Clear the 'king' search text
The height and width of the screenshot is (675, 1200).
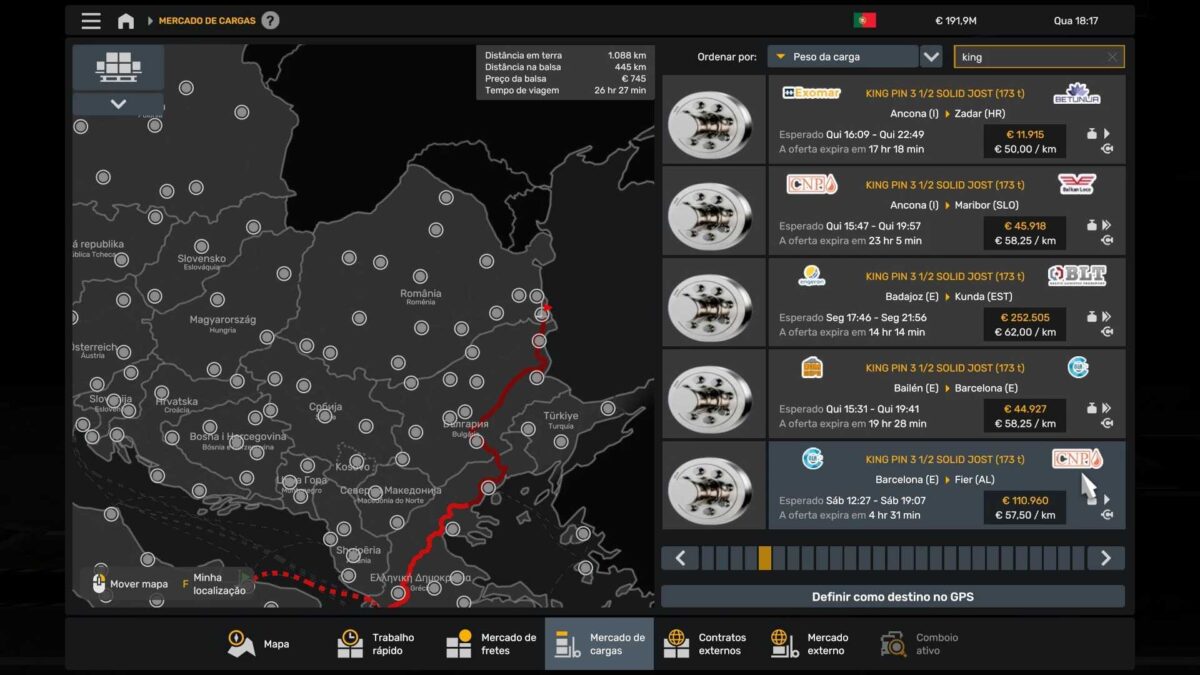(1112, 57)
